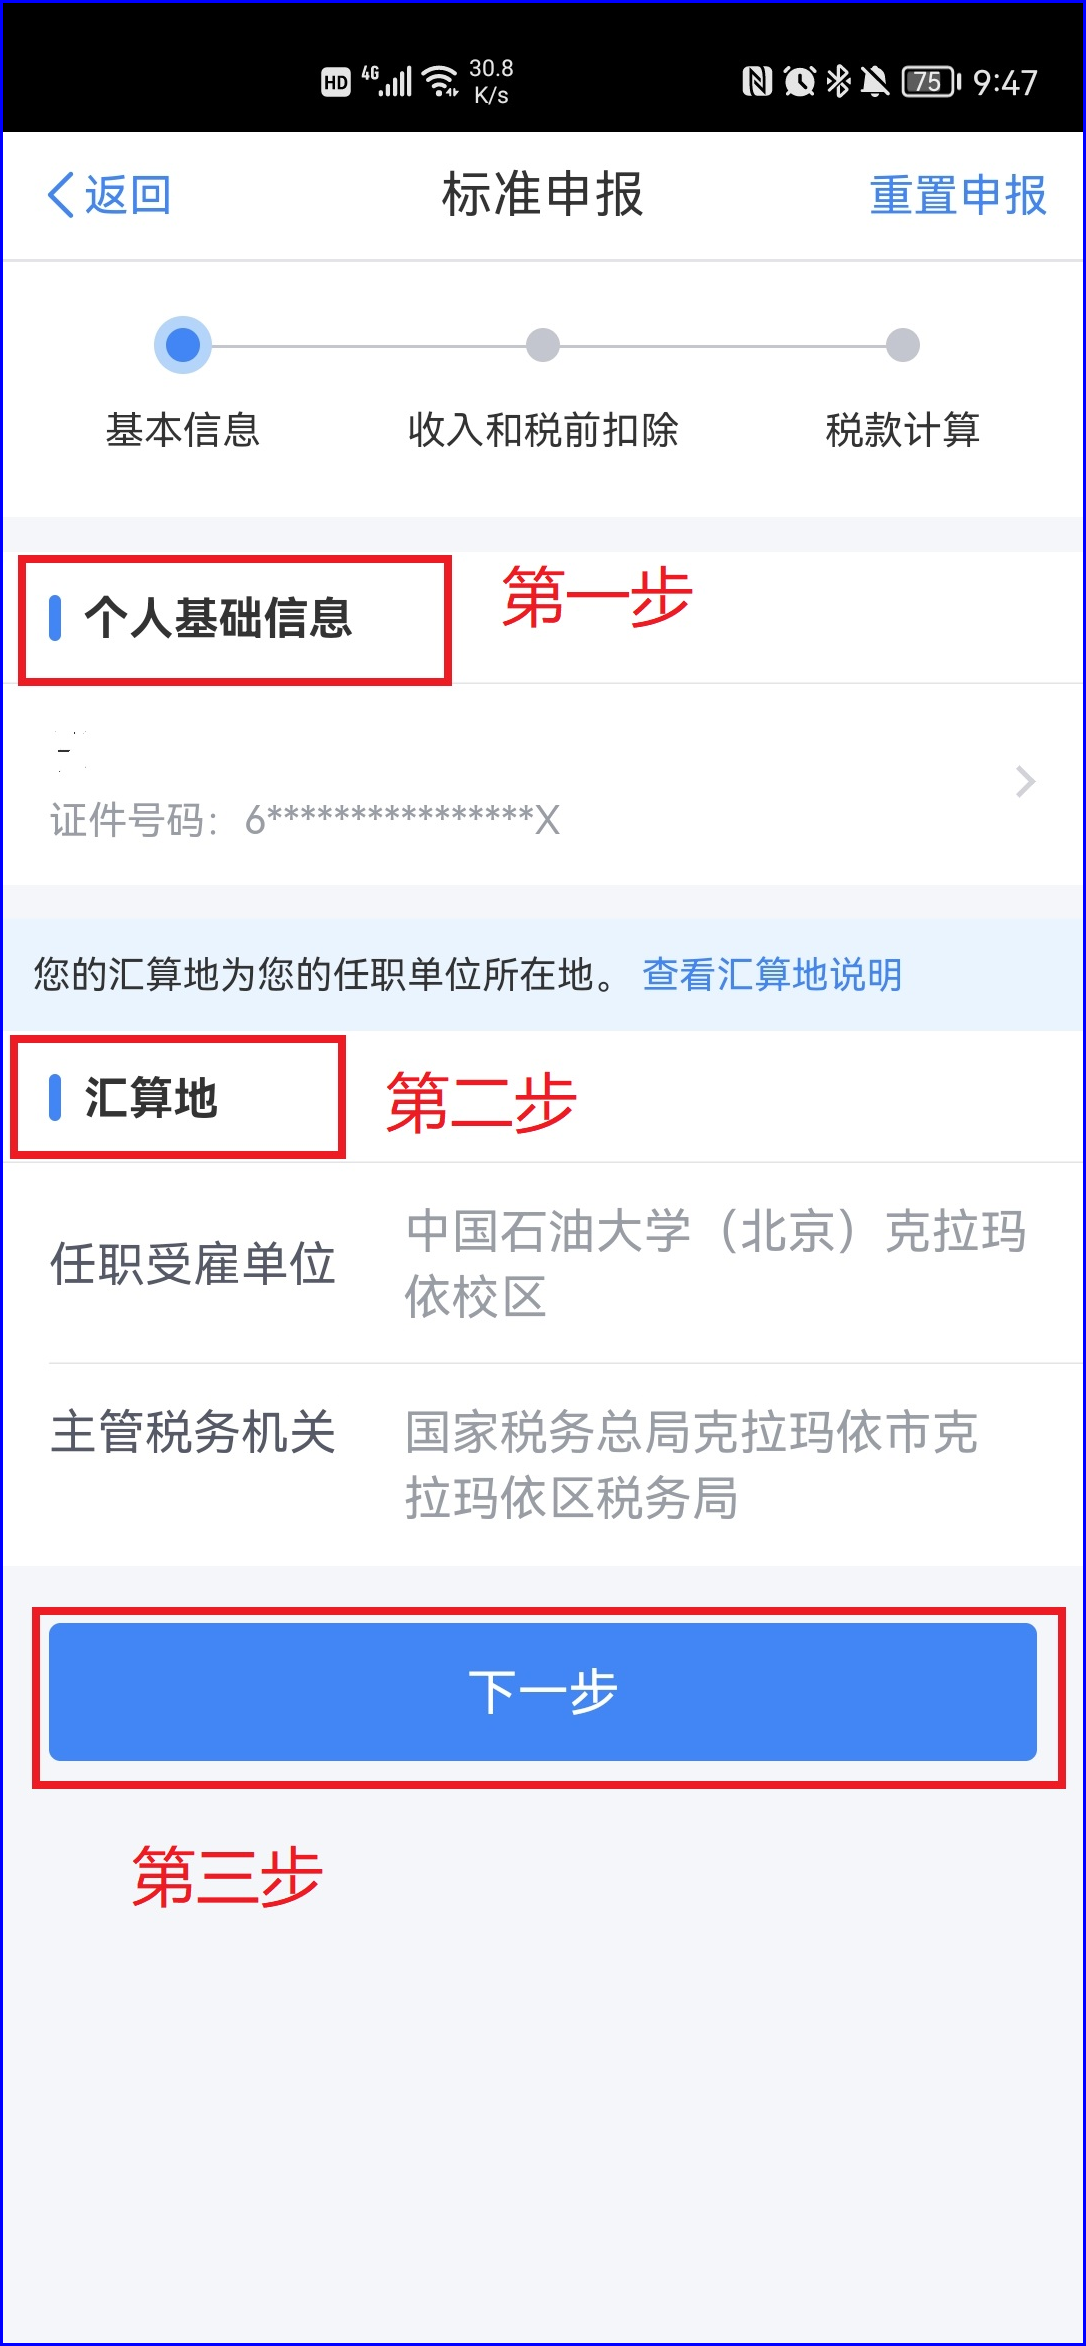
Task: Select the 收入和税前扣除 step dot
Action: coord(543,345)
